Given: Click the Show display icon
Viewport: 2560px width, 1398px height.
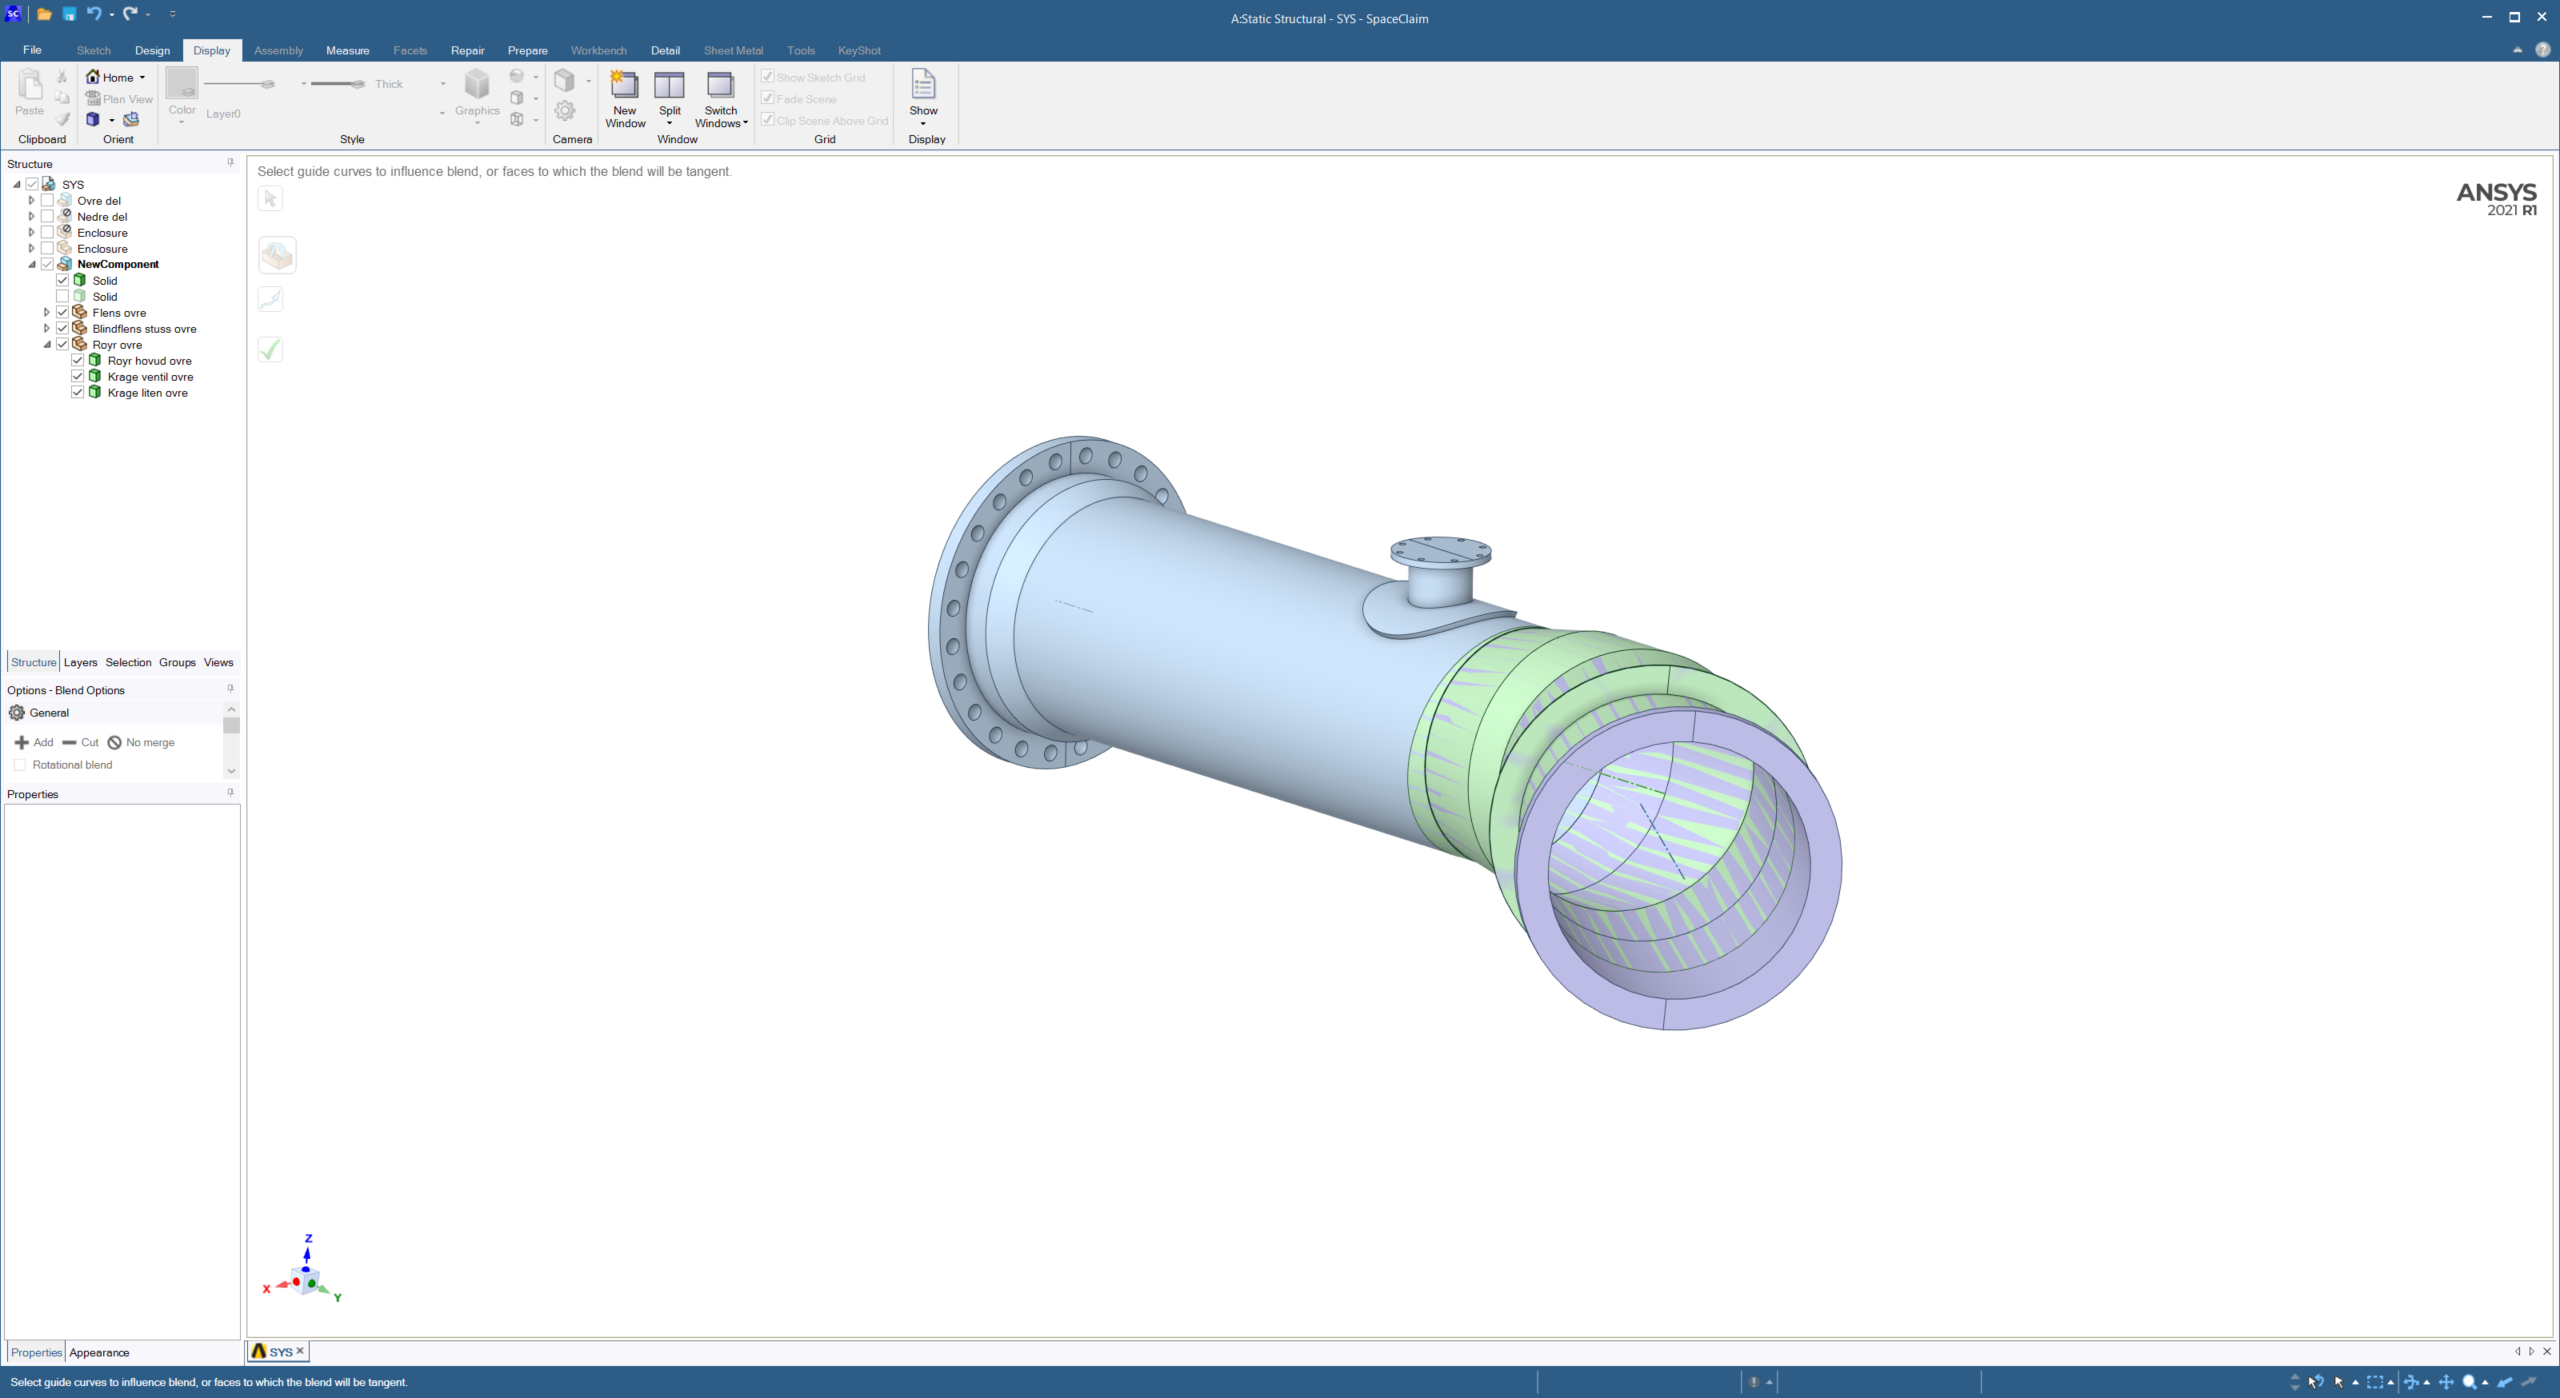Looking at the screenshot, I should [923, 87].
